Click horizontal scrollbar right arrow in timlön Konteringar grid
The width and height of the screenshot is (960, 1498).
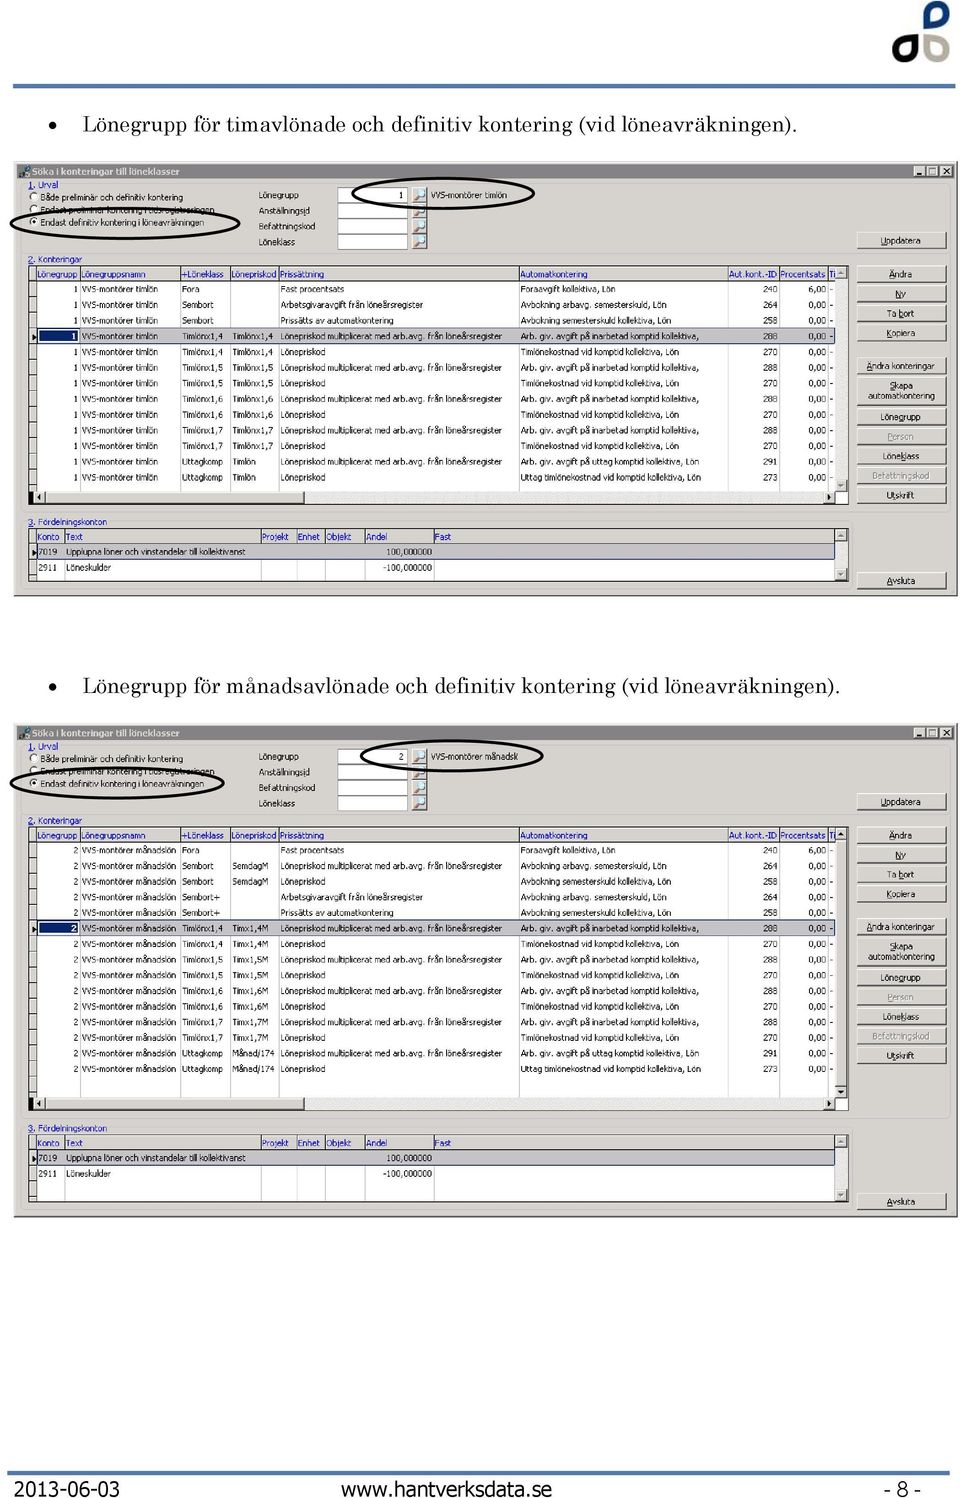pos(830,497)
